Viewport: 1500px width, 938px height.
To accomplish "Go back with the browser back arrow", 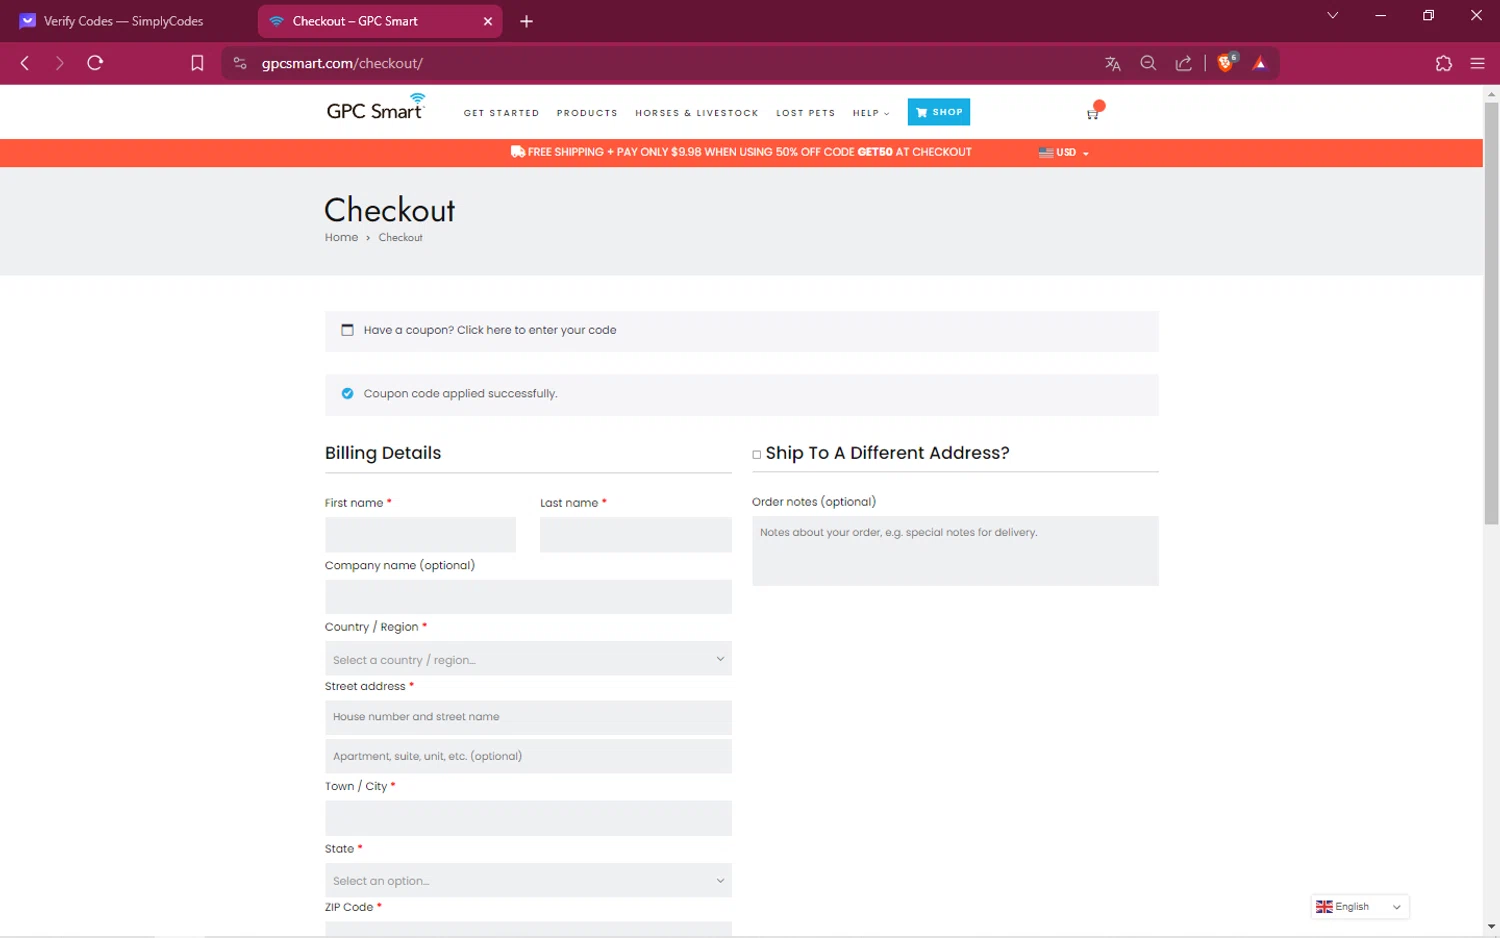I will (x=25, y=63).
